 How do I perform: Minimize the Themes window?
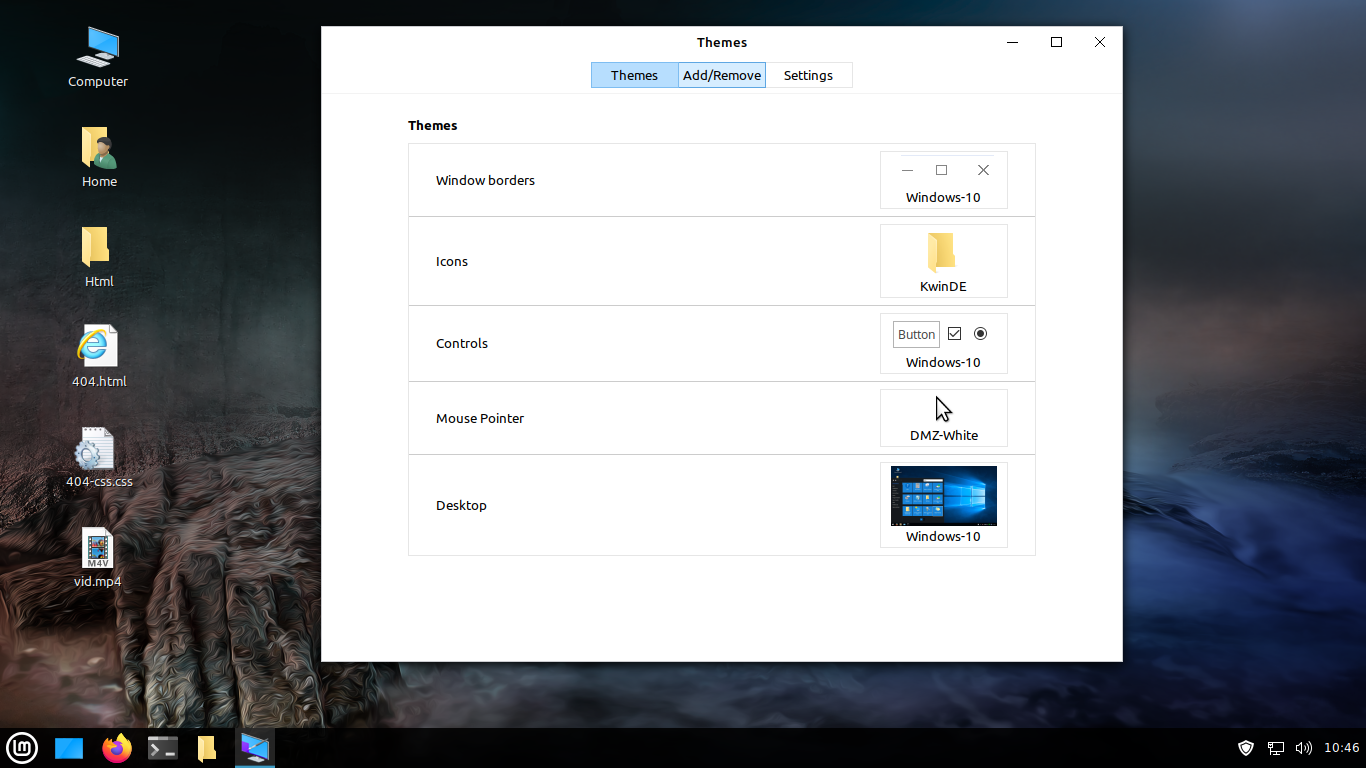(1013, 42)
